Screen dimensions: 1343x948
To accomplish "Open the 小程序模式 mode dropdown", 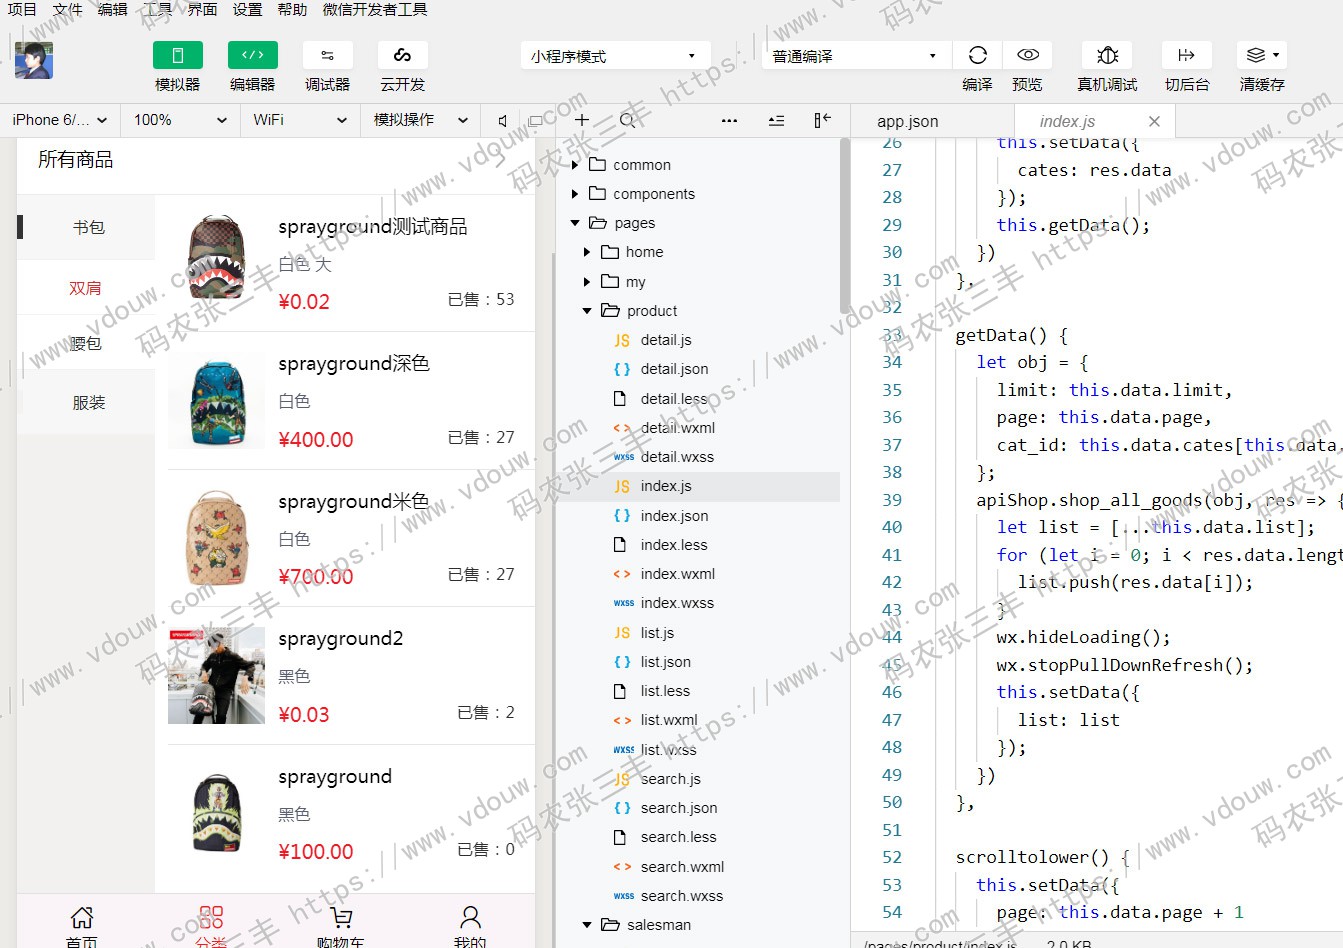I will pos(614,56).
